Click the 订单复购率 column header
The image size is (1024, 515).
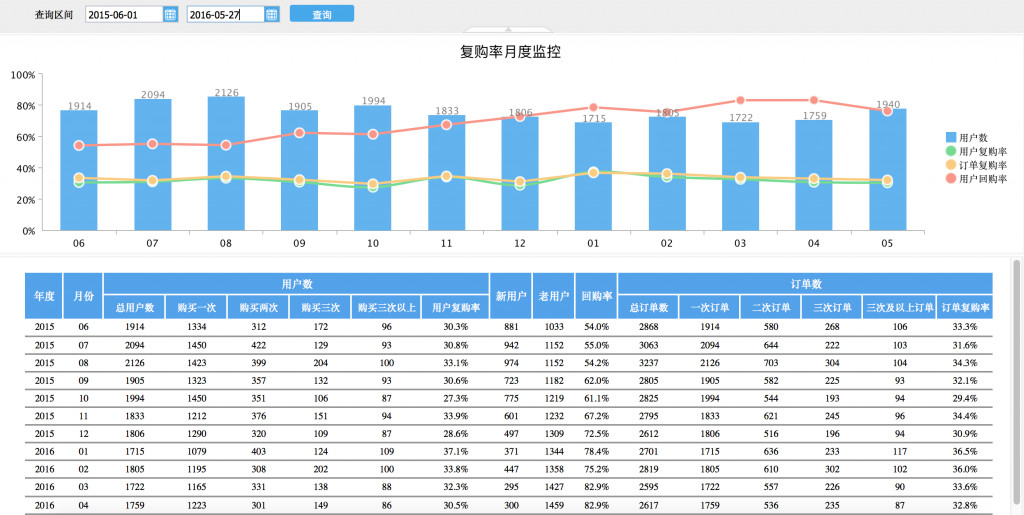pos(965,308)
